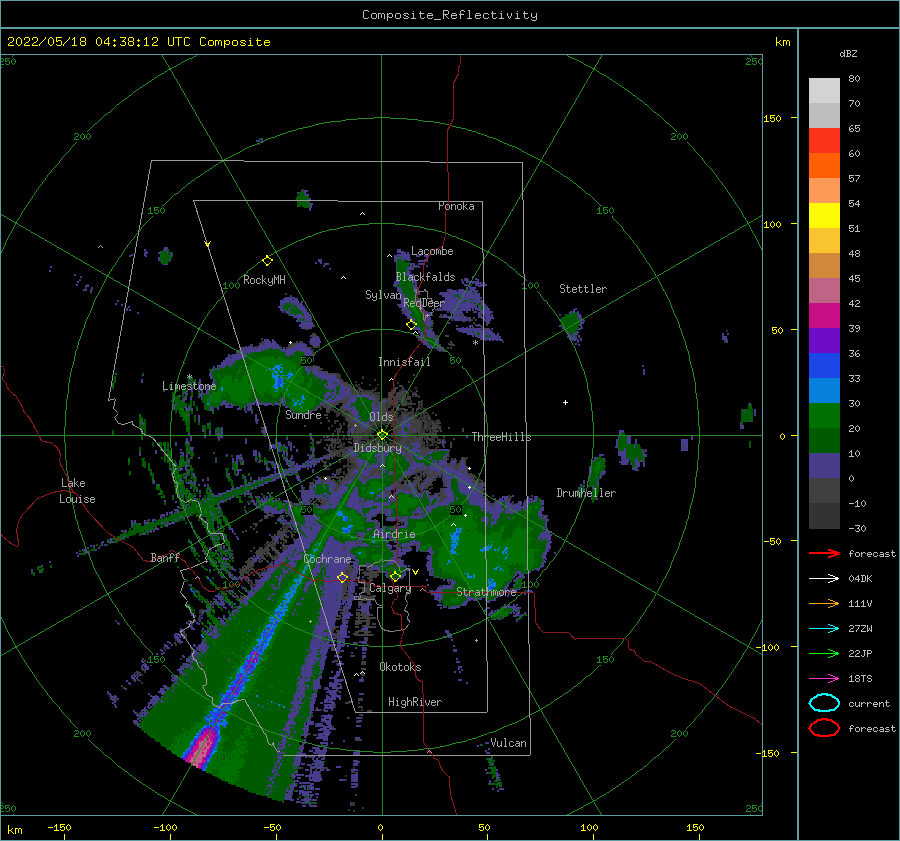
Task: Click the dBZ legend heading
Action: point(848,53)
